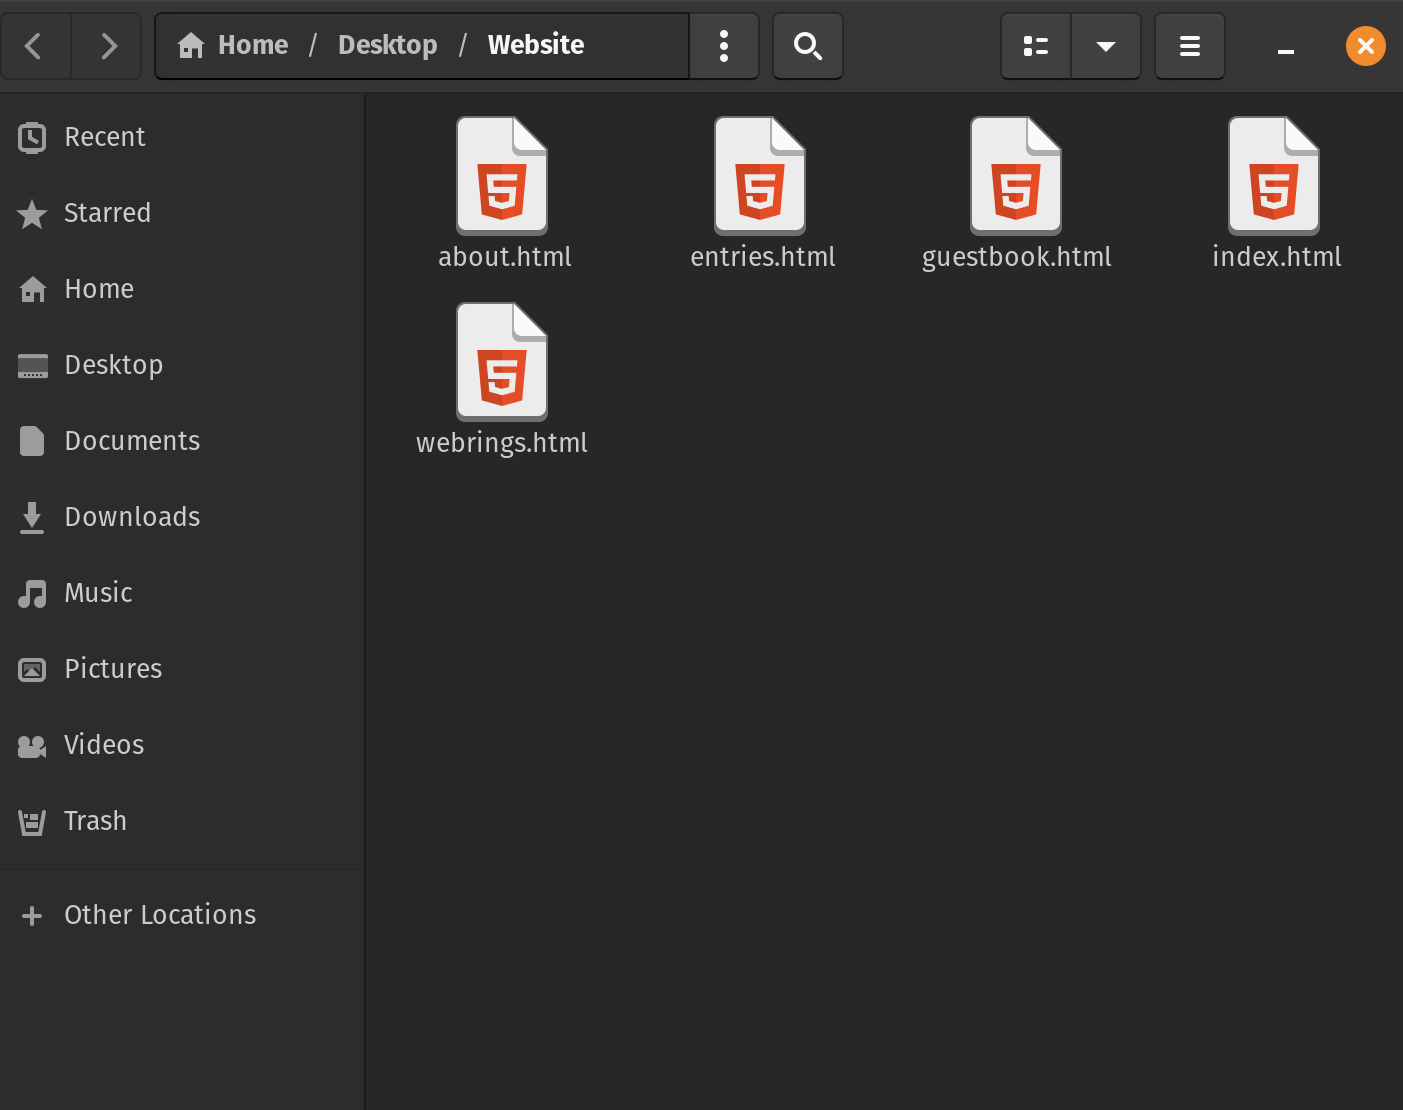Open the hamburger main menu
1403x1110 pixels.
pos(1189,46)
